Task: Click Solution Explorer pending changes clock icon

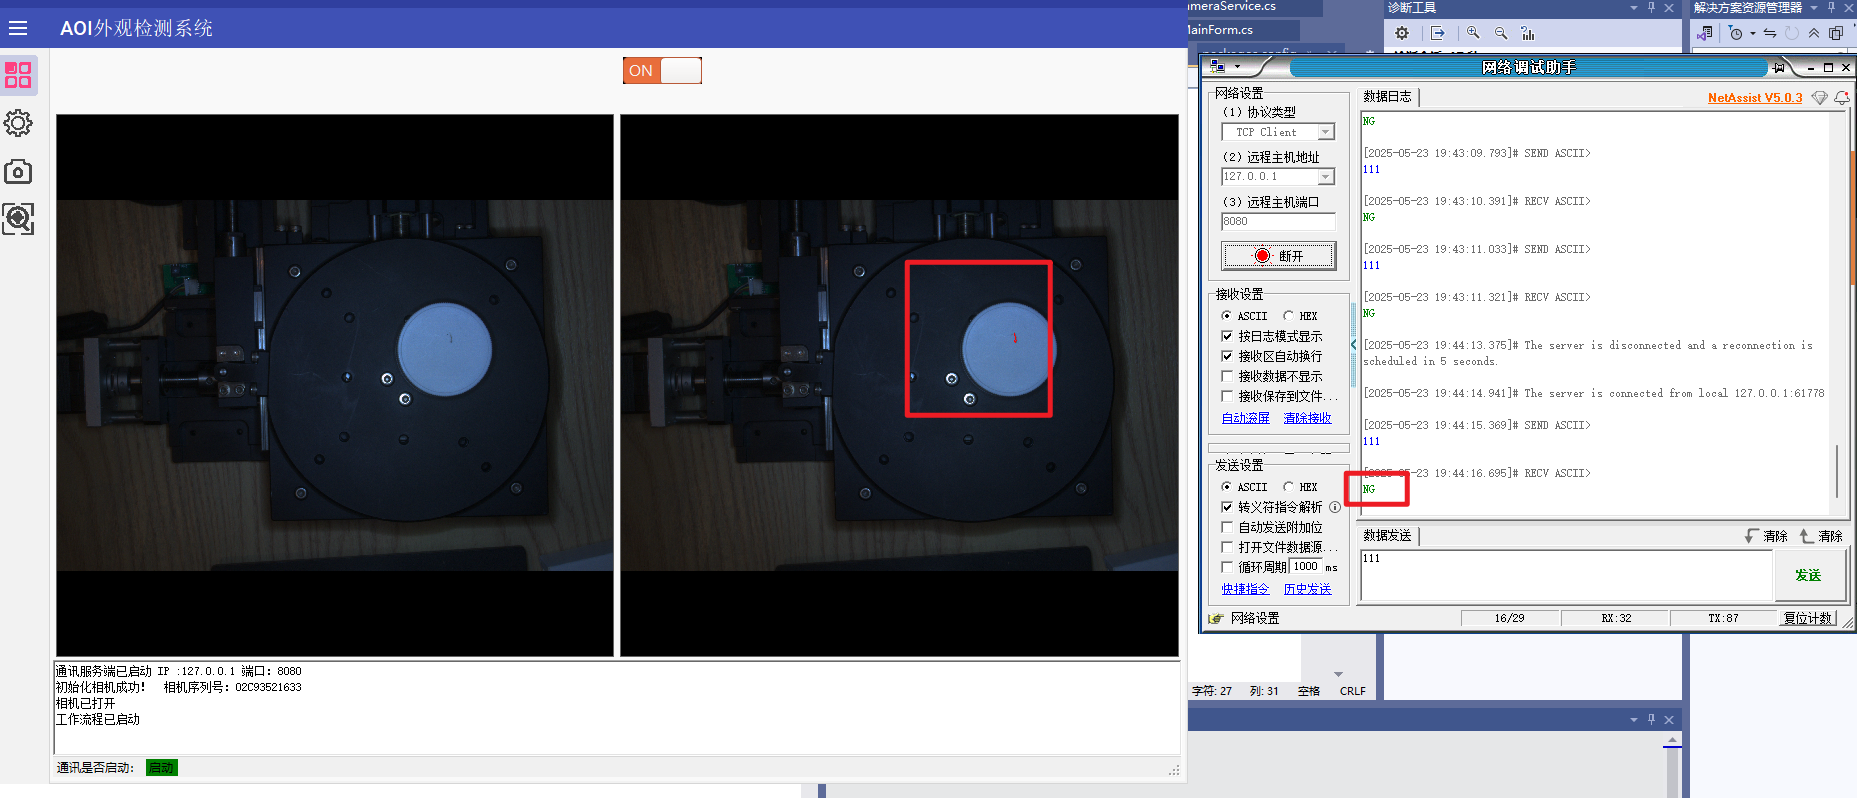Action: click(1736, 33)
